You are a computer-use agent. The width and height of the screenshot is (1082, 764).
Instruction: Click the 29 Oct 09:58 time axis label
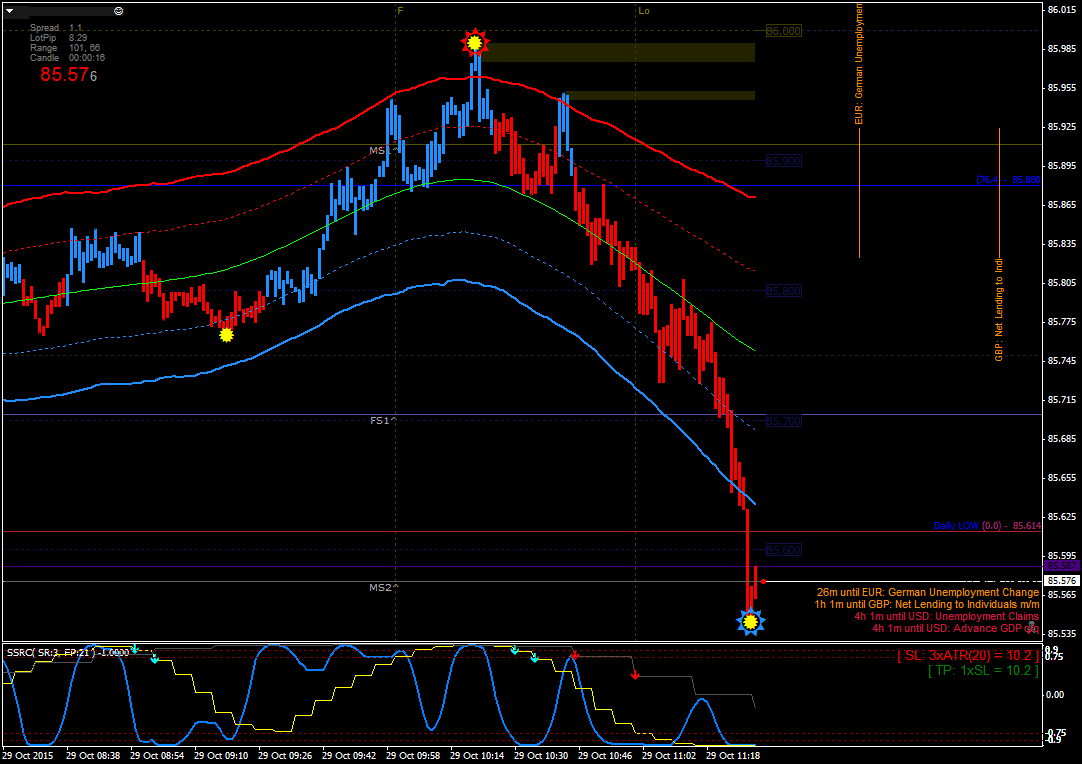[x=413, y=756]
